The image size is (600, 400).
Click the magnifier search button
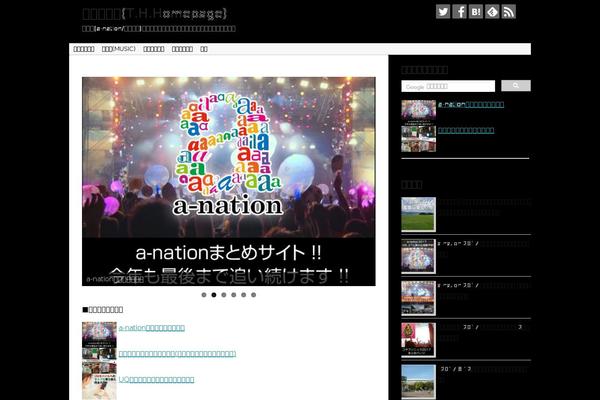516,86
